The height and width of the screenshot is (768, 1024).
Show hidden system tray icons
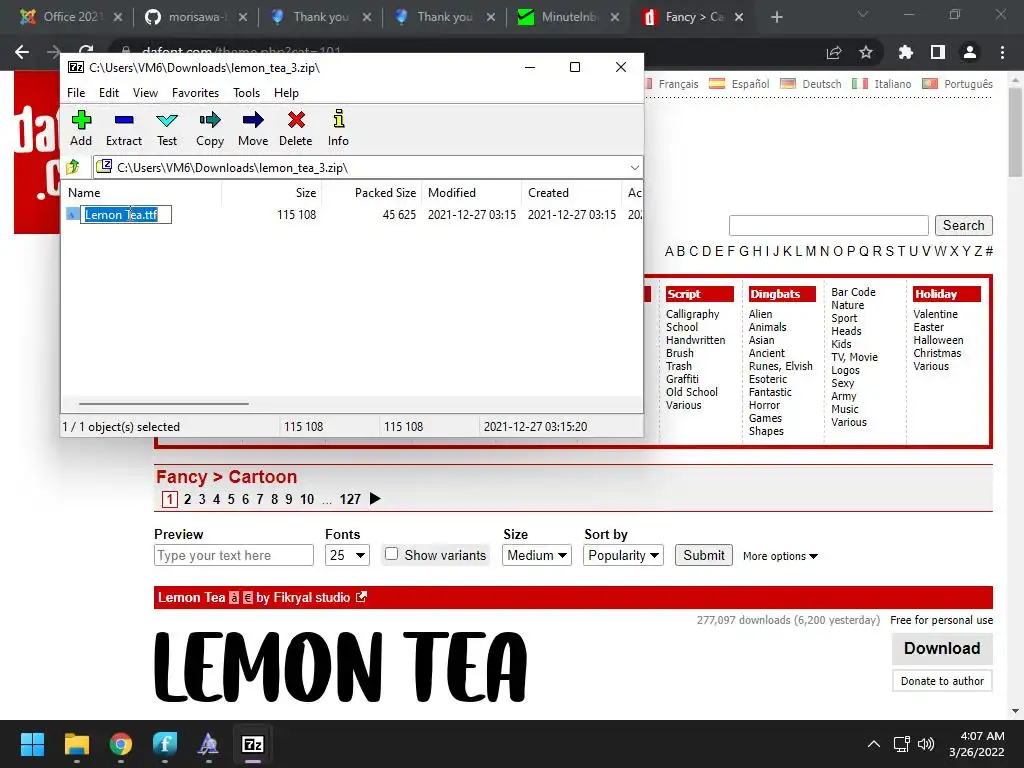(x=873, y=744)
